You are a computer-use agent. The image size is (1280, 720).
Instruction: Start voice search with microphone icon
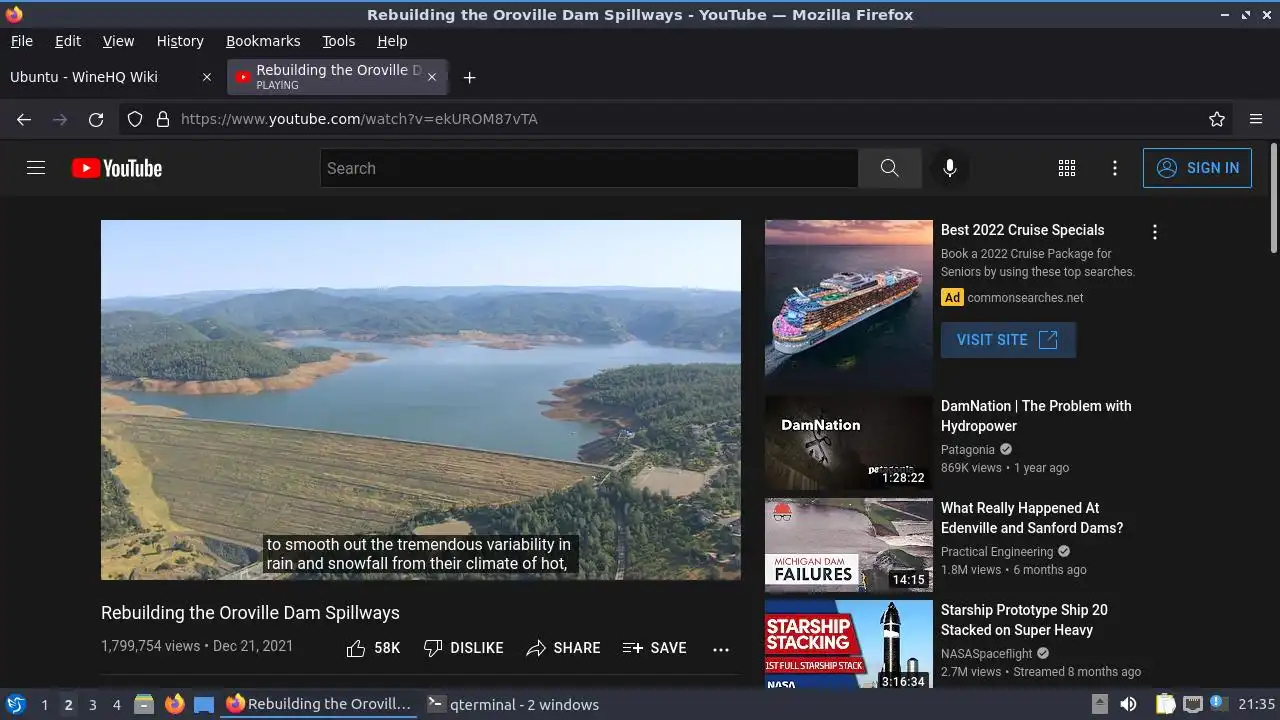pyautogui.click(x=950, y=168)
